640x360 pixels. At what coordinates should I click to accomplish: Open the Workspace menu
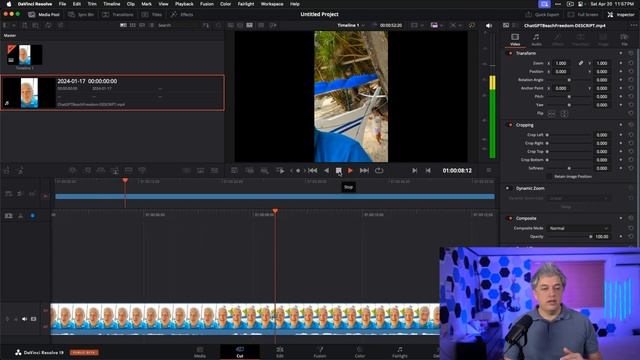point(272,4)
